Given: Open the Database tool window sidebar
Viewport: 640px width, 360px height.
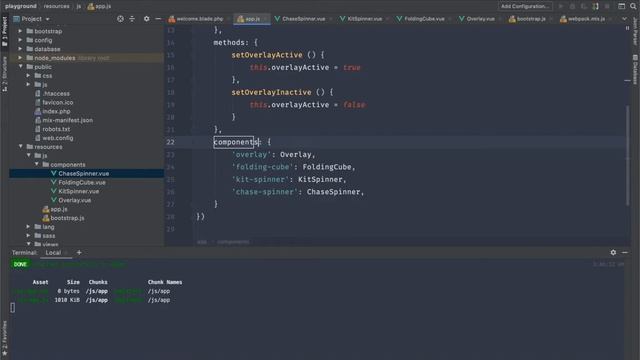Looking at the screenshot, I should (636, 69).
